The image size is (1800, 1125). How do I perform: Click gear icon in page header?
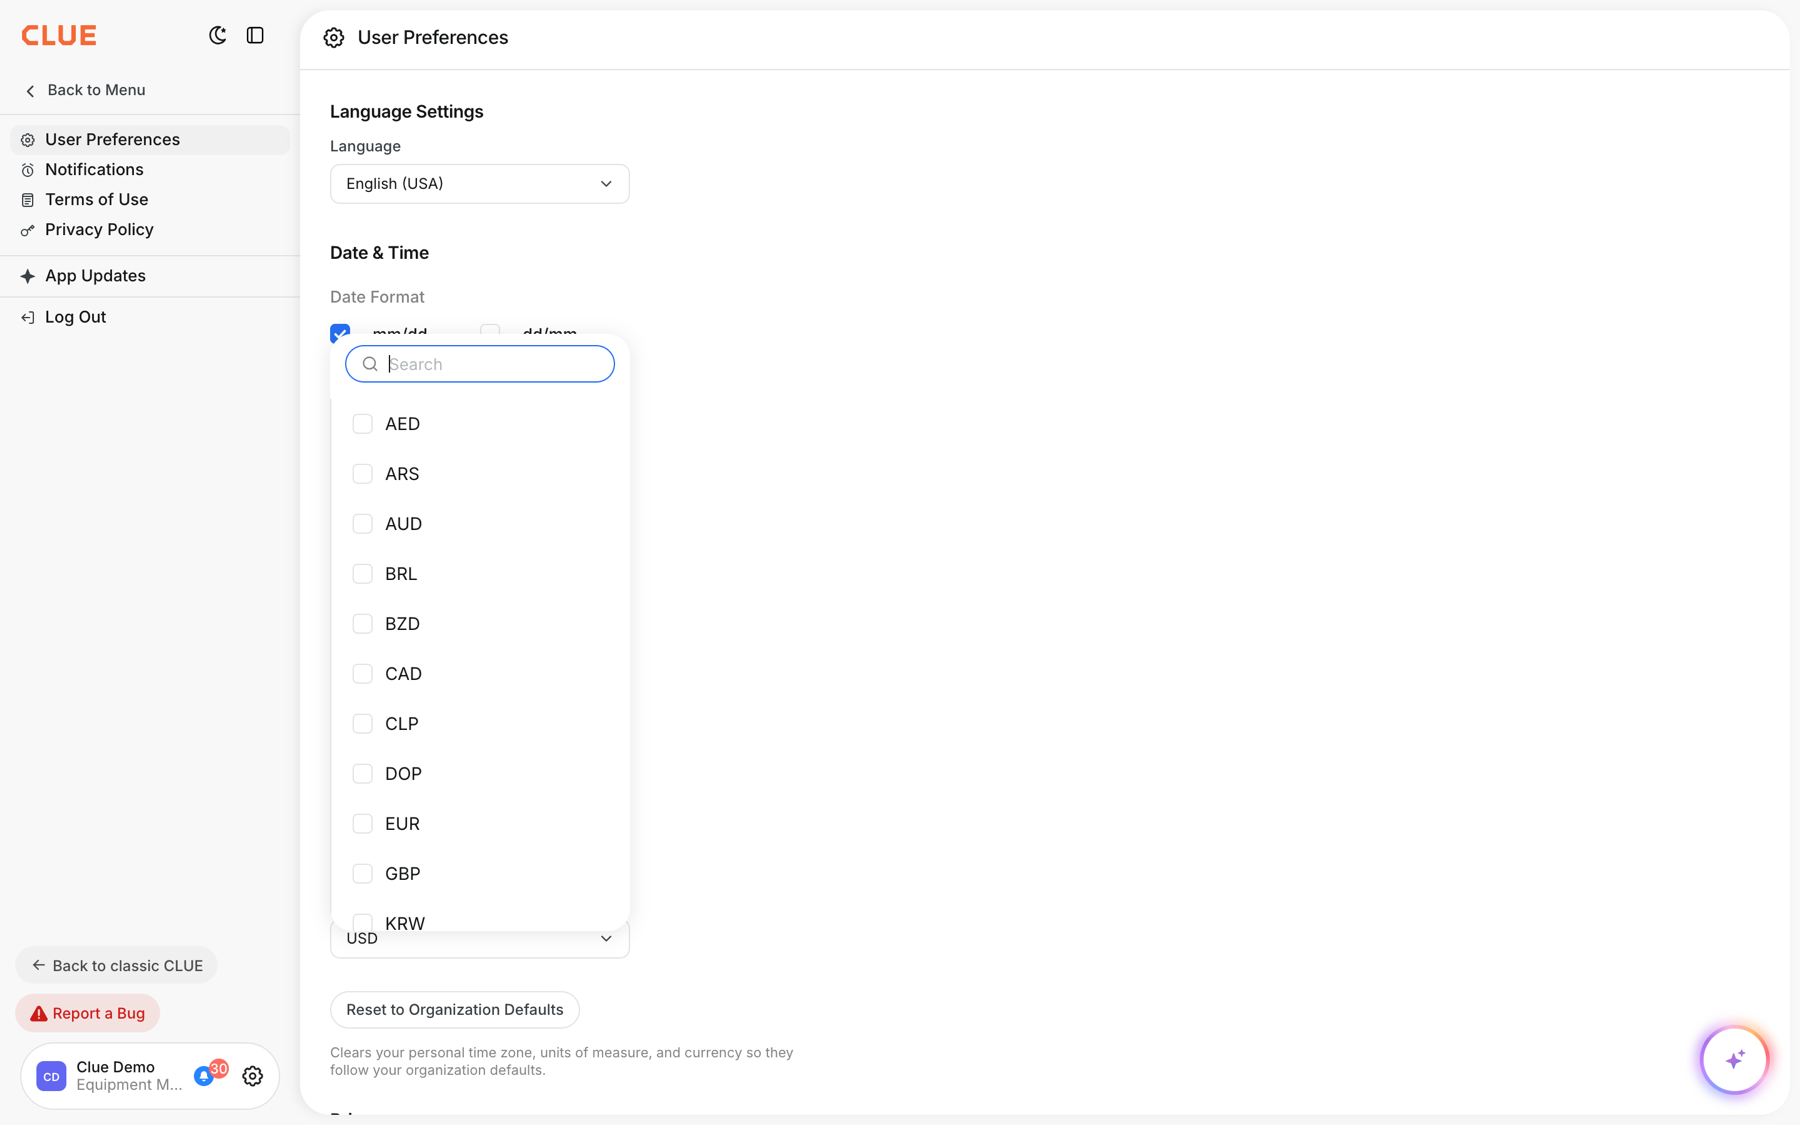(334, 38)
